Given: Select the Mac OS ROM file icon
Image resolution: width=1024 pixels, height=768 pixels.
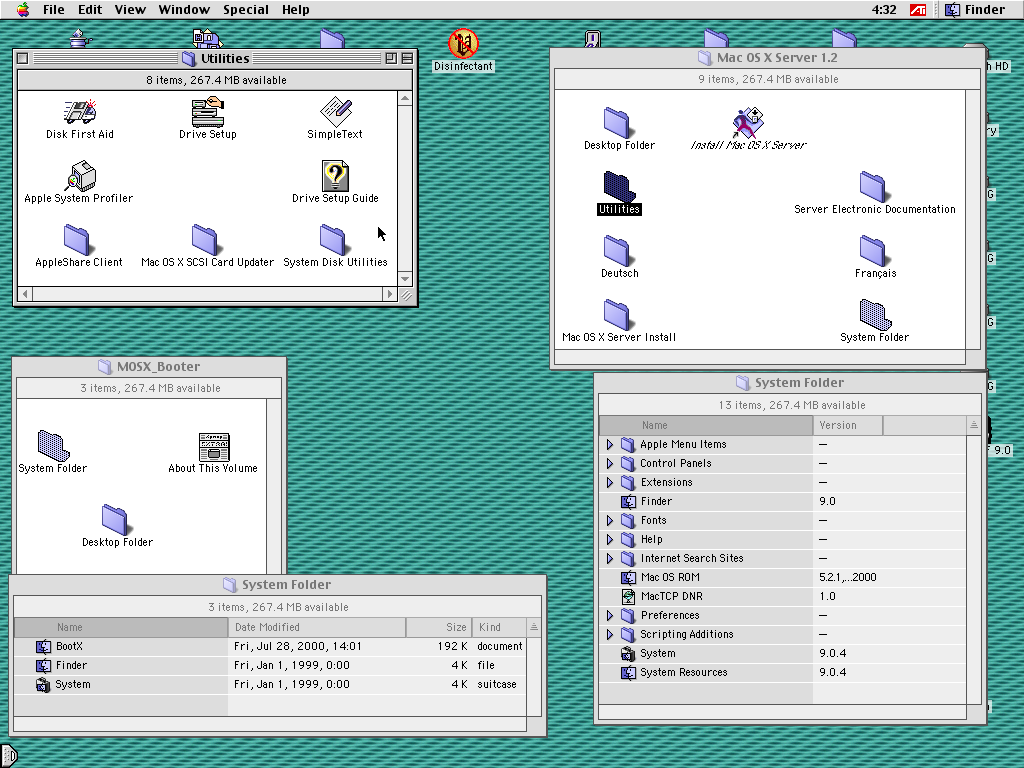Looking at the screenshot, I should (628, 577).
